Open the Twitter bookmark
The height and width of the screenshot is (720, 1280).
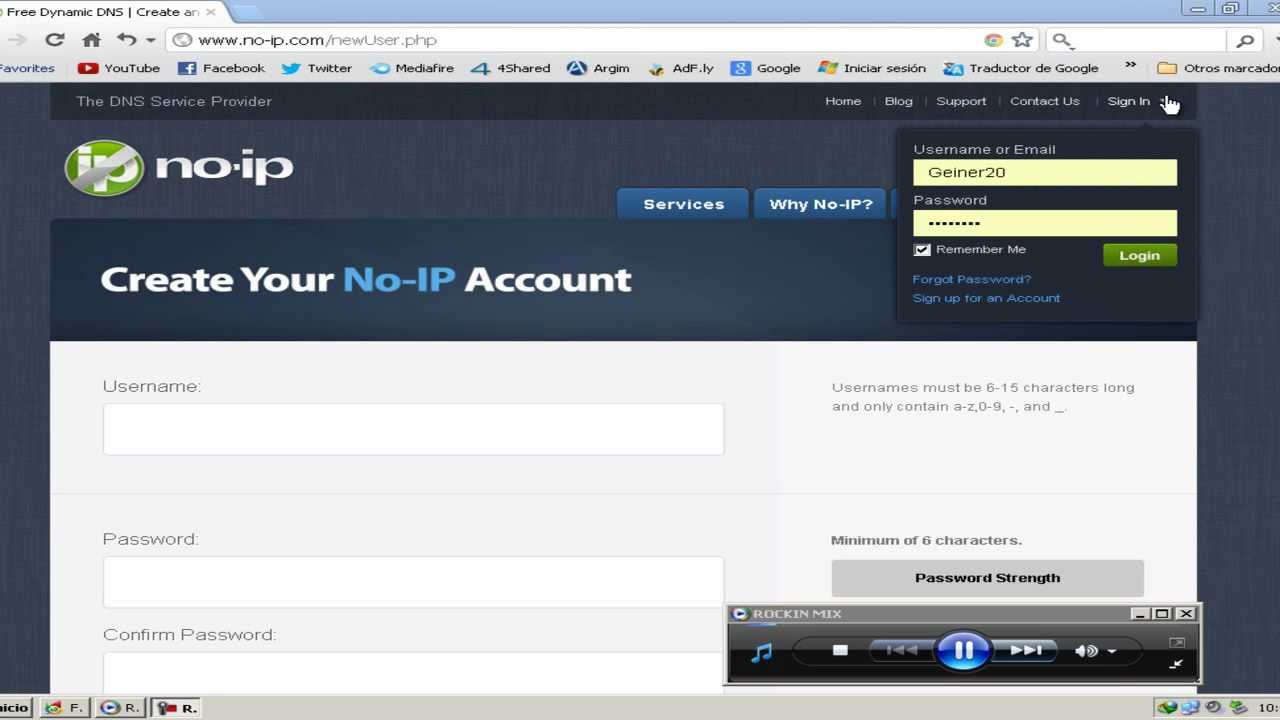tap(317, 68)
